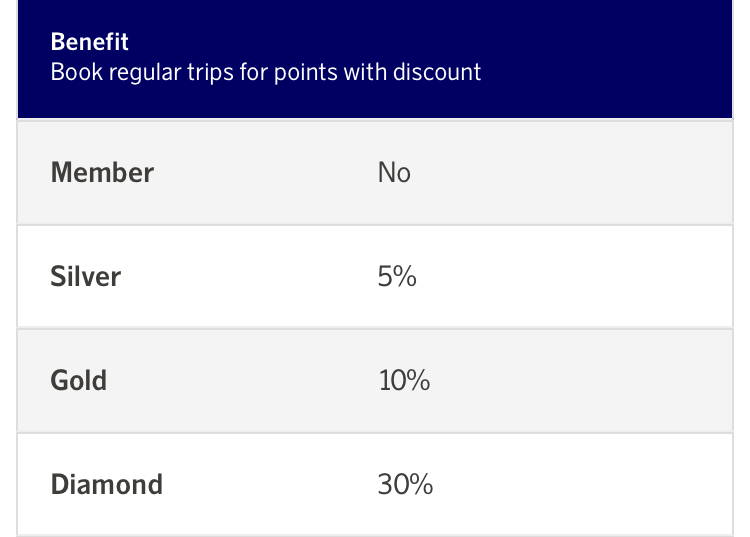Click the word with in the subtitle
Screen dimensions: 750x537
point(365,73)
